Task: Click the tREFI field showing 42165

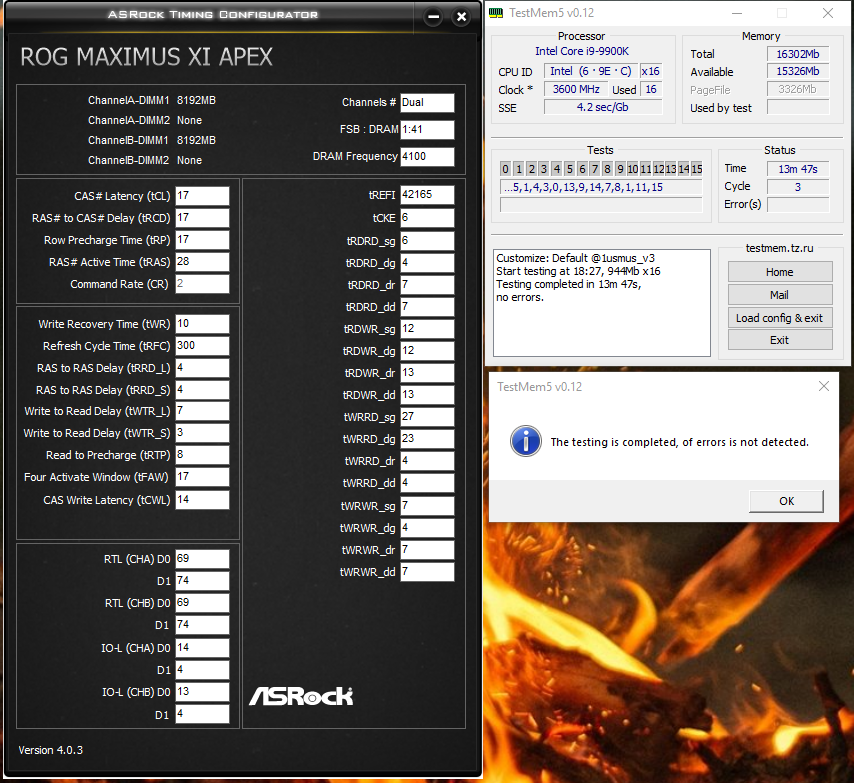Action: pyautogui.click(x=427, y=195)
